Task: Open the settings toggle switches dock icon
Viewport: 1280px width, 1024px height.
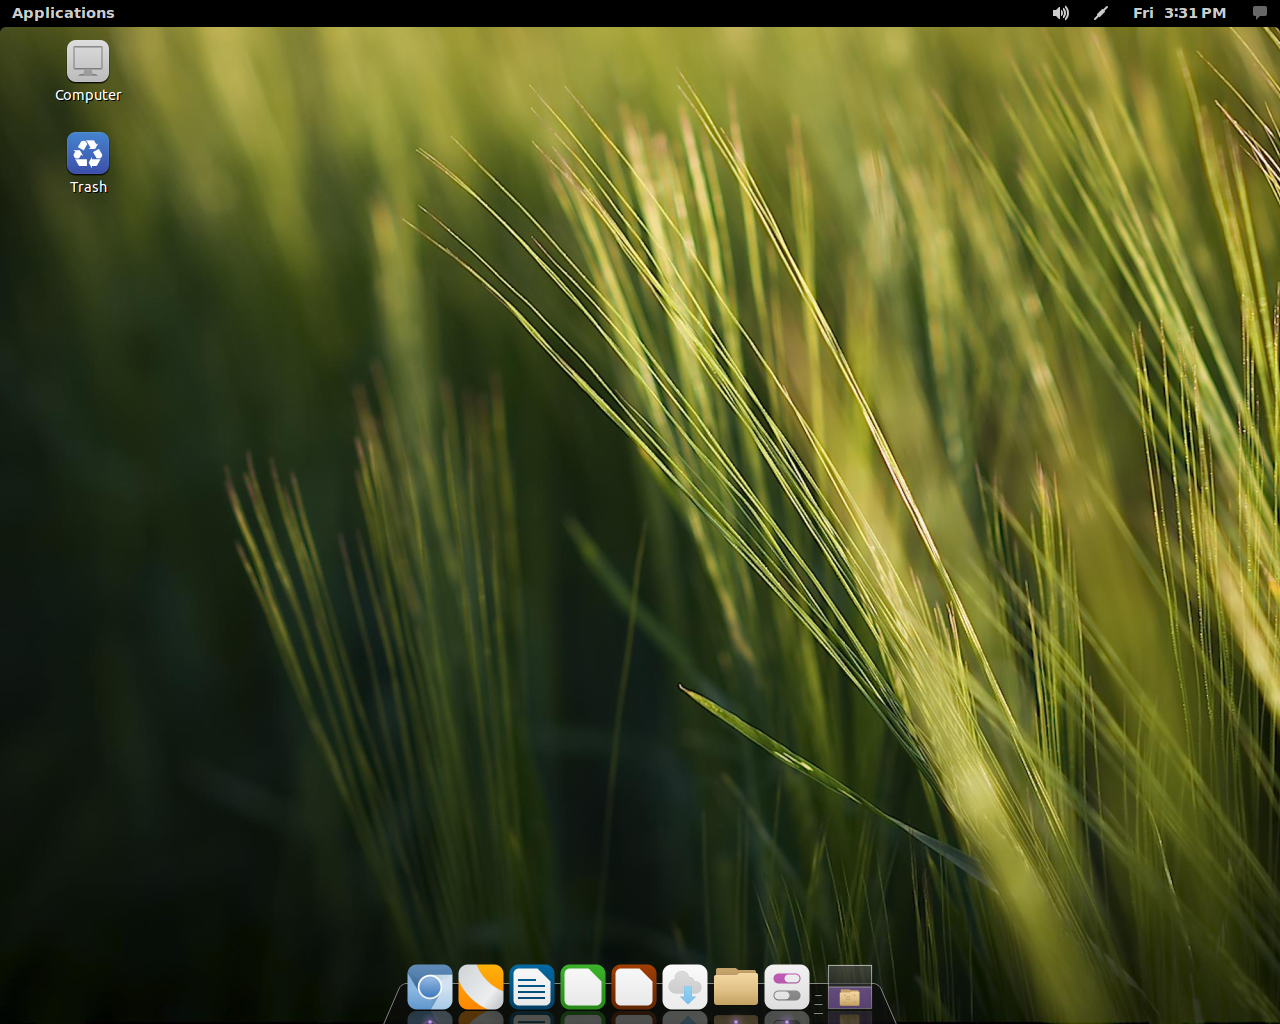Action: [x=787, y=988]
